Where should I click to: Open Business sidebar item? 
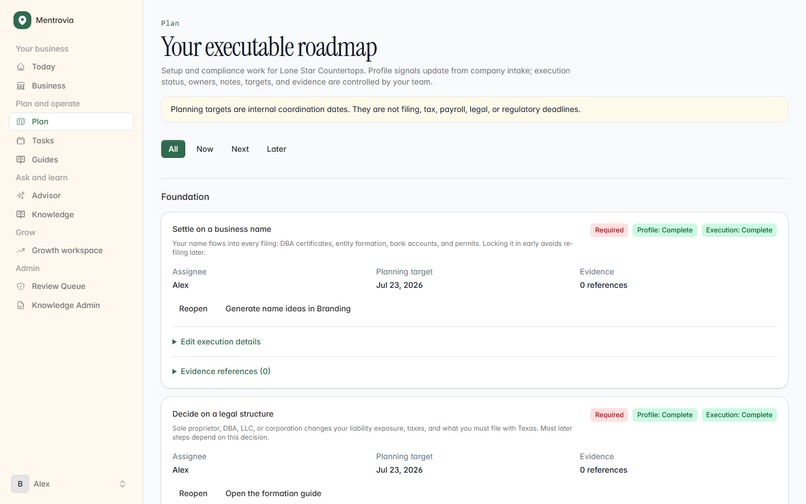click(71, 86)
